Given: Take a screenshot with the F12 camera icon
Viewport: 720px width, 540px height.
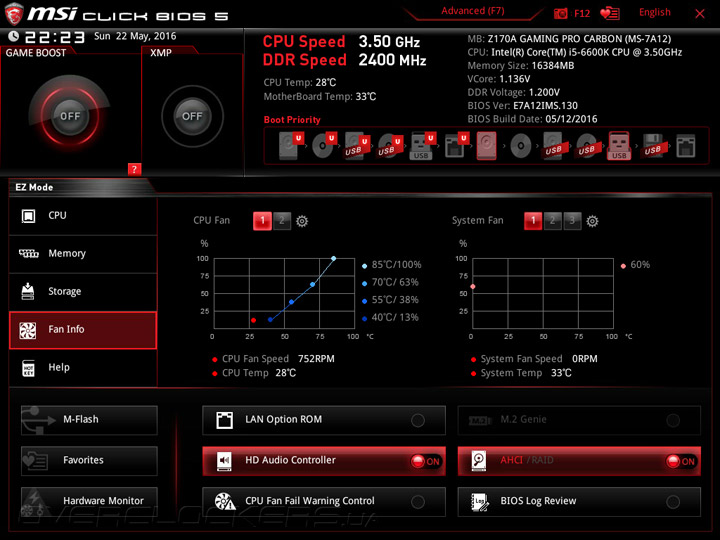Looking at the screenshot, I should click(x=560, y=13).
